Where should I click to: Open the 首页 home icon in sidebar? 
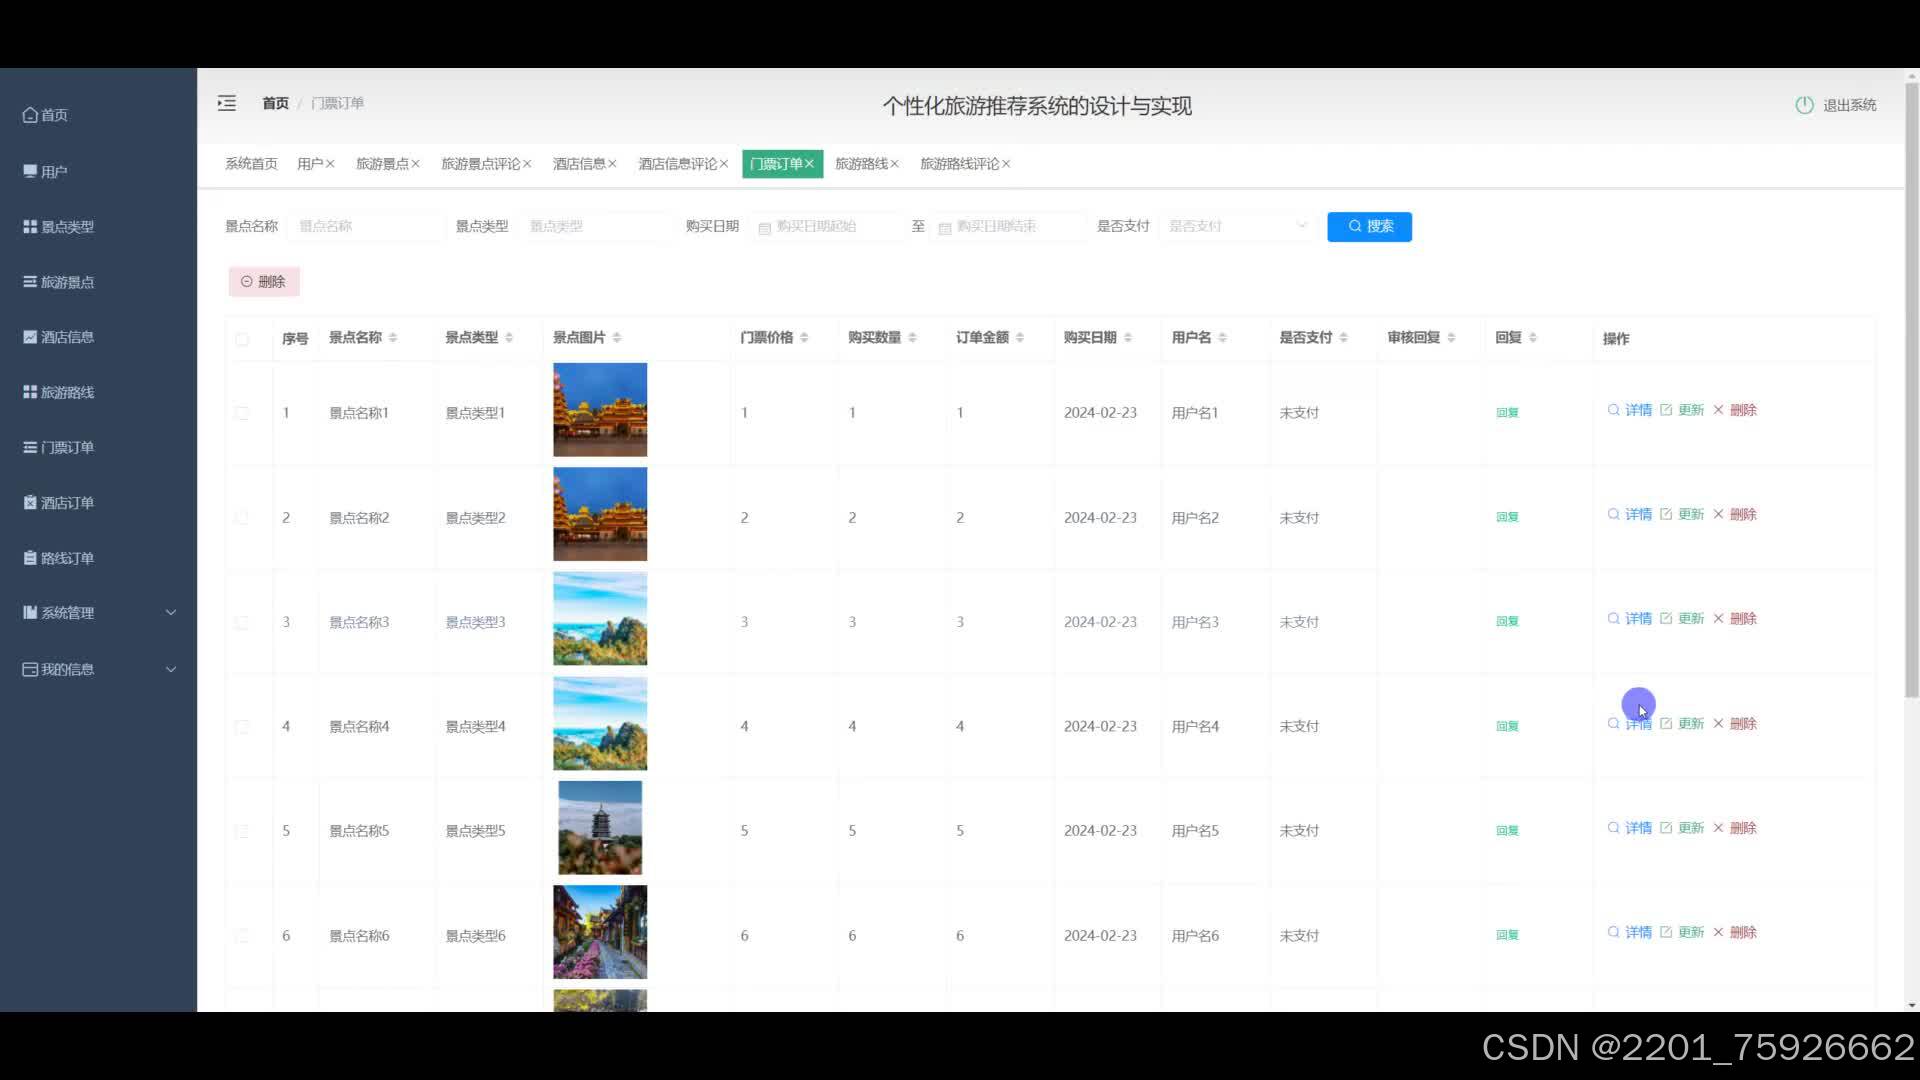[x=31, y=115]
